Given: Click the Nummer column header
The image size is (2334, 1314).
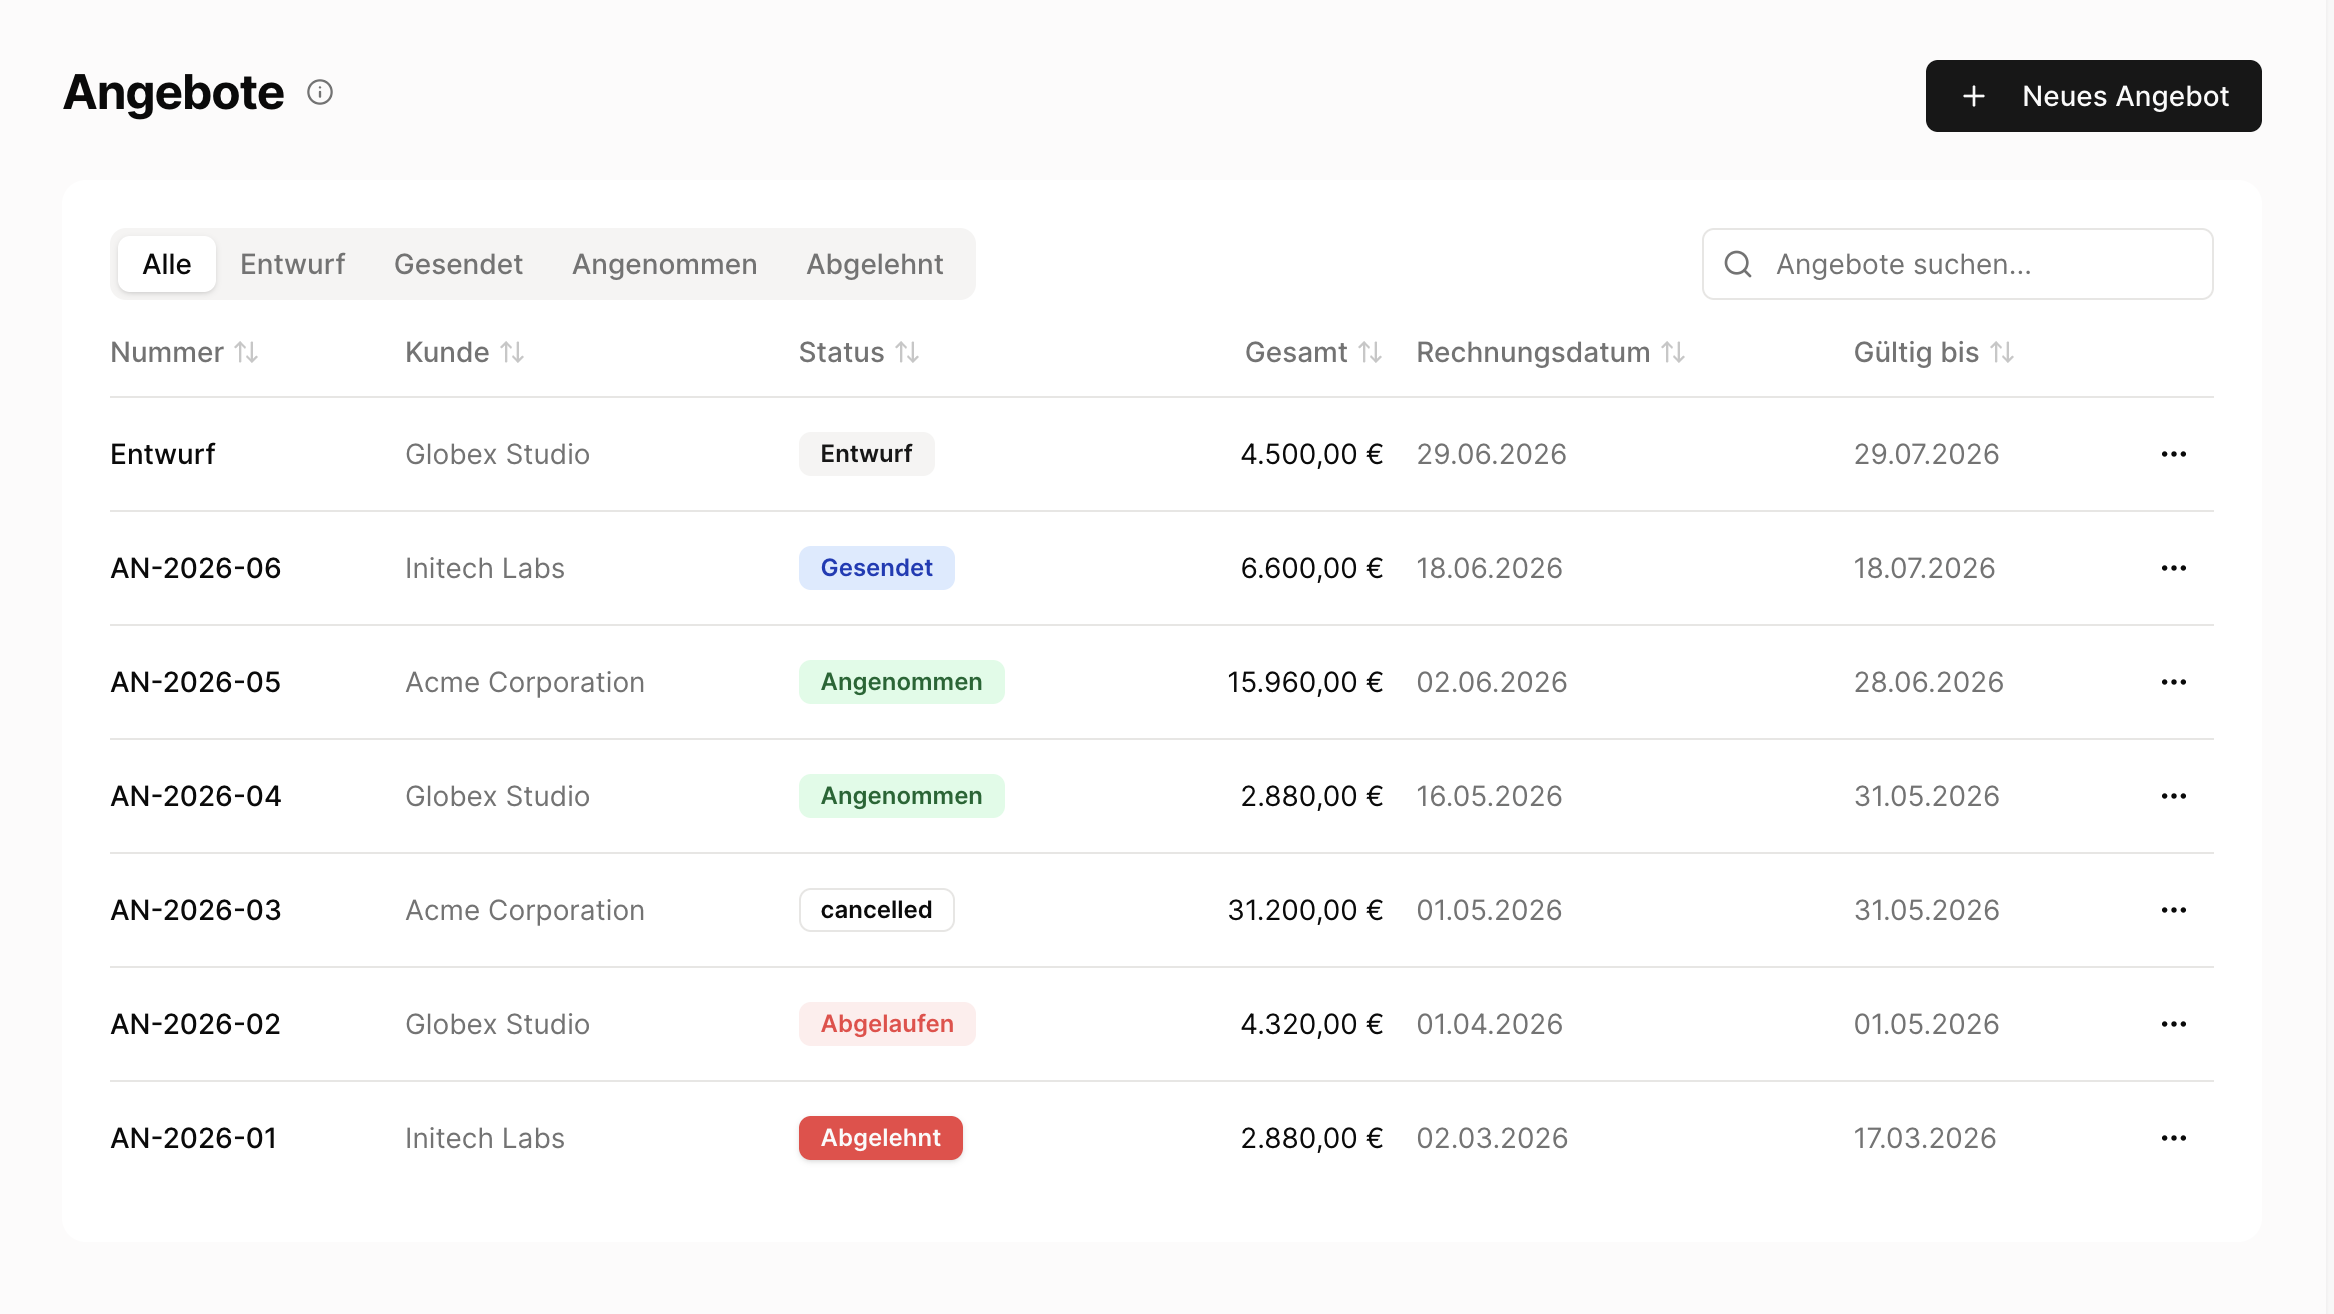Looking at the screenshot, I should [x=184, y=352].
